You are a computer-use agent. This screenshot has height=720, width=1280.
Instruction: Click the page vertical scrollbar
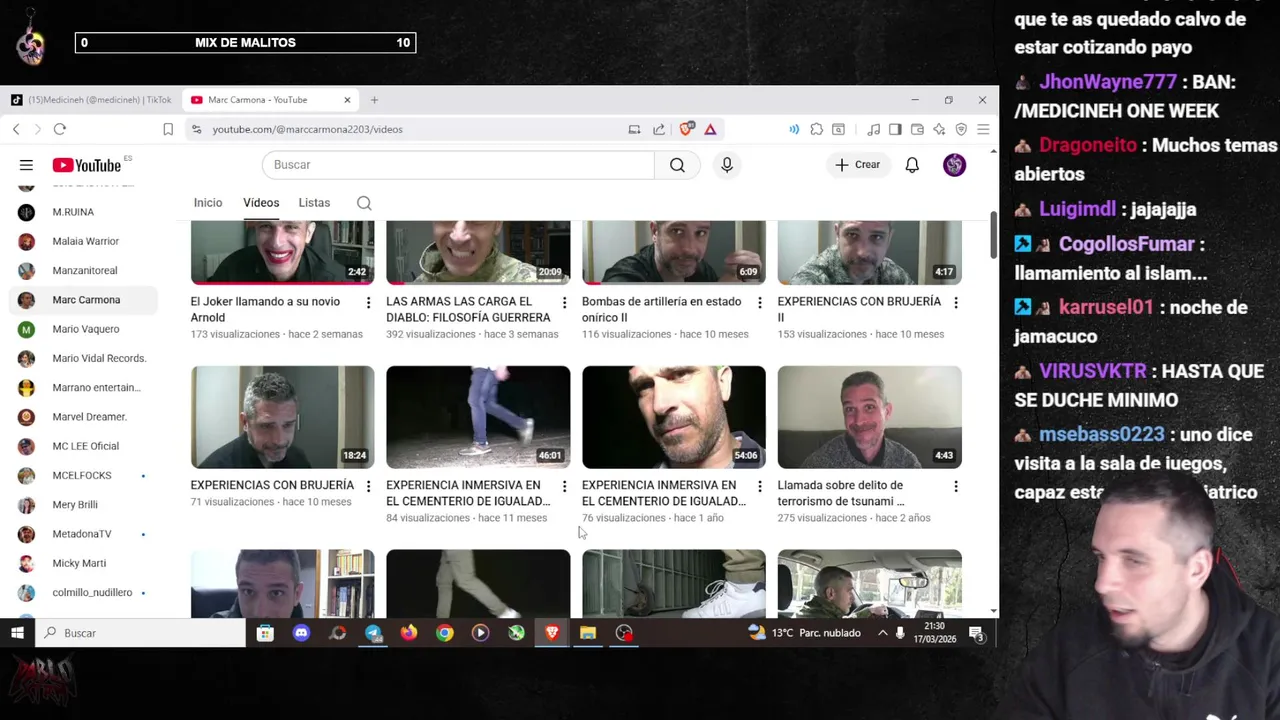coord(993,235)
